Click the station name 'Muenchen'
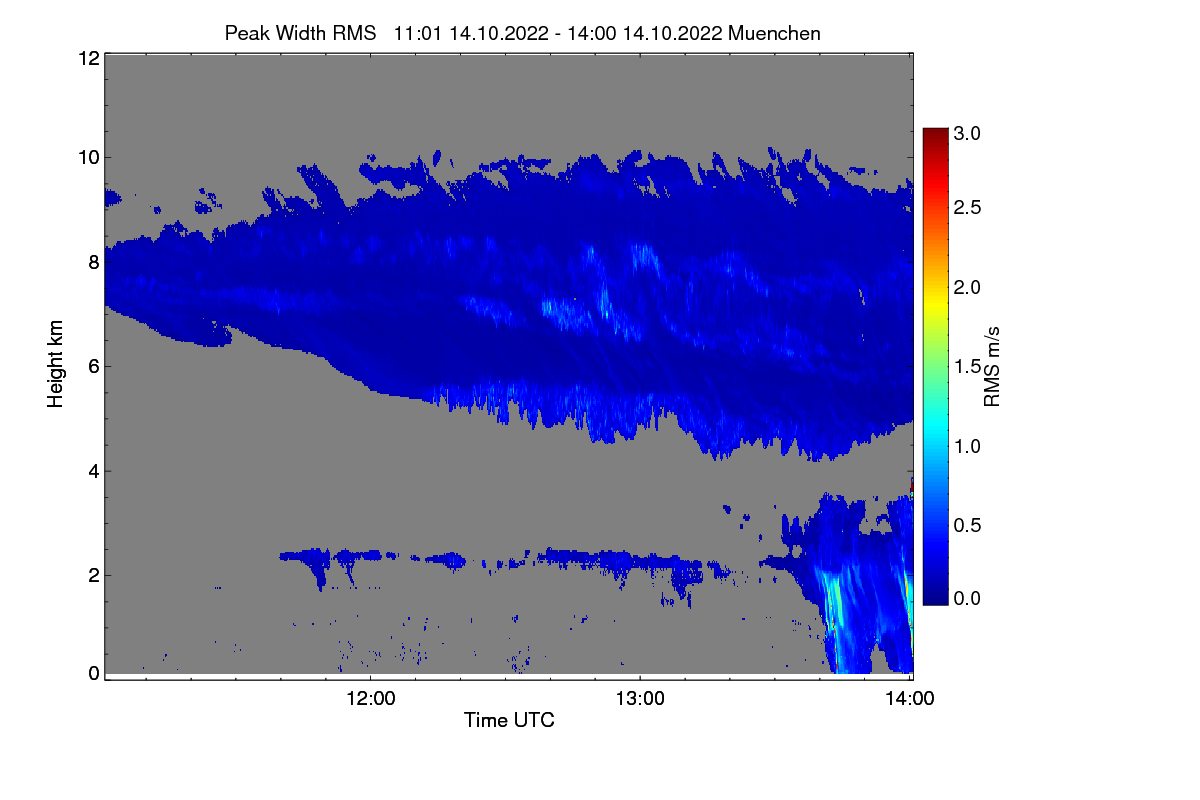The image size is (1200, 800). (775, 33)
